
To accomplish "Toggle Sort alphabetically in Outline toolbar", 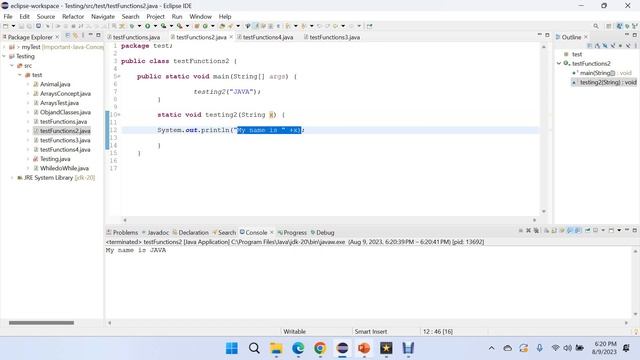I will [x=597, y=46].
